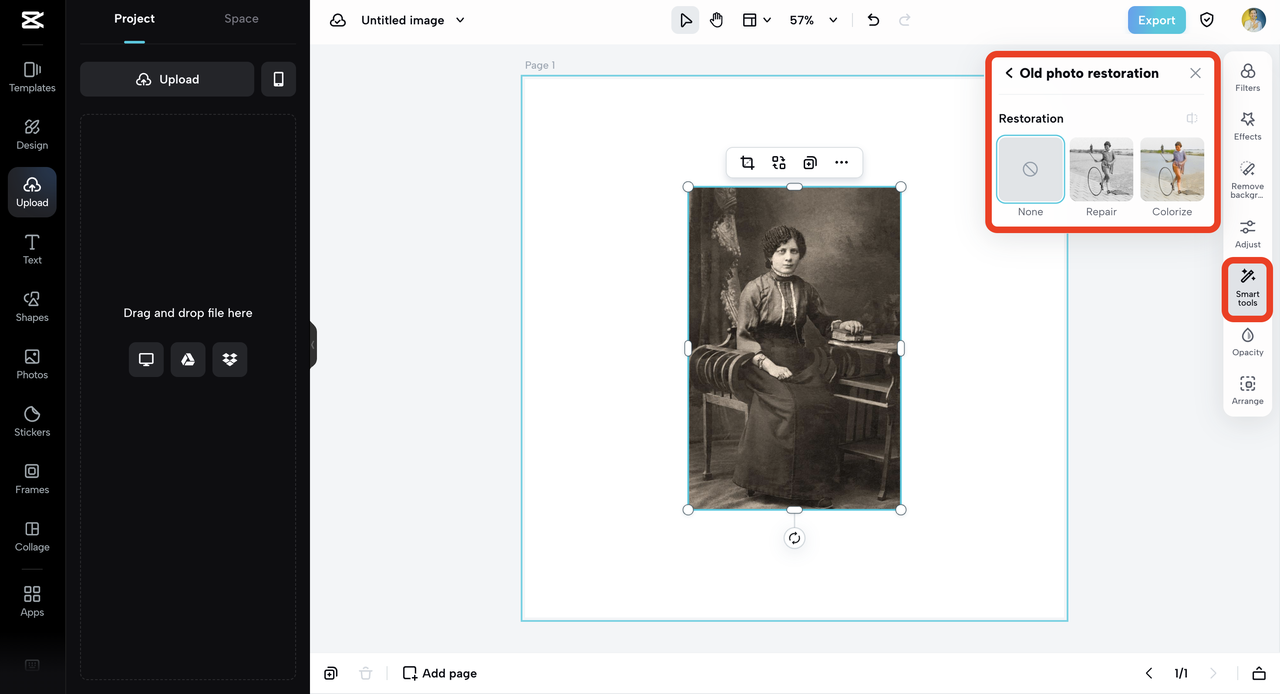Click the cloud save icon
The height and width of the screenshot is (694, 1280).
tap(338, 20)
